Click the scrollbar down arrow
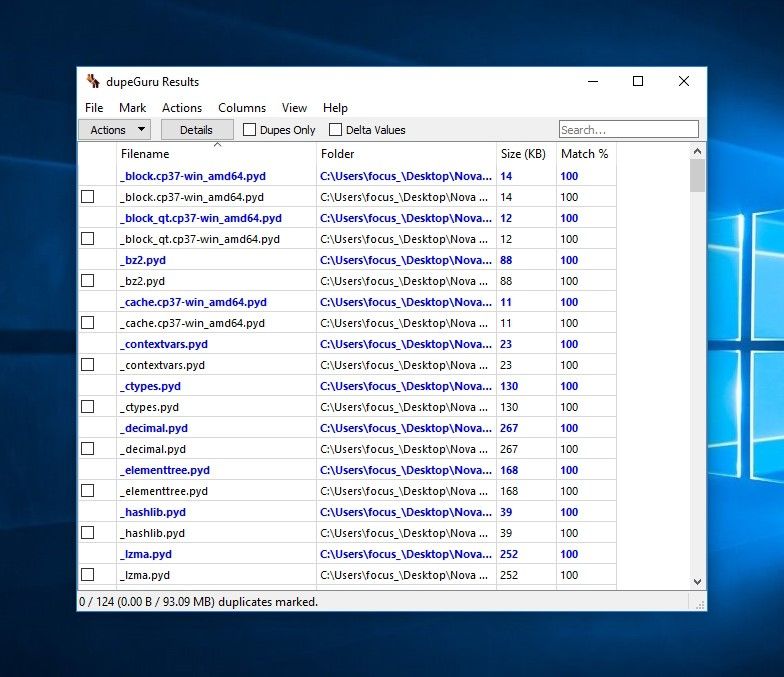This screenshot has height=677, width=784. [x=698, y=582]
